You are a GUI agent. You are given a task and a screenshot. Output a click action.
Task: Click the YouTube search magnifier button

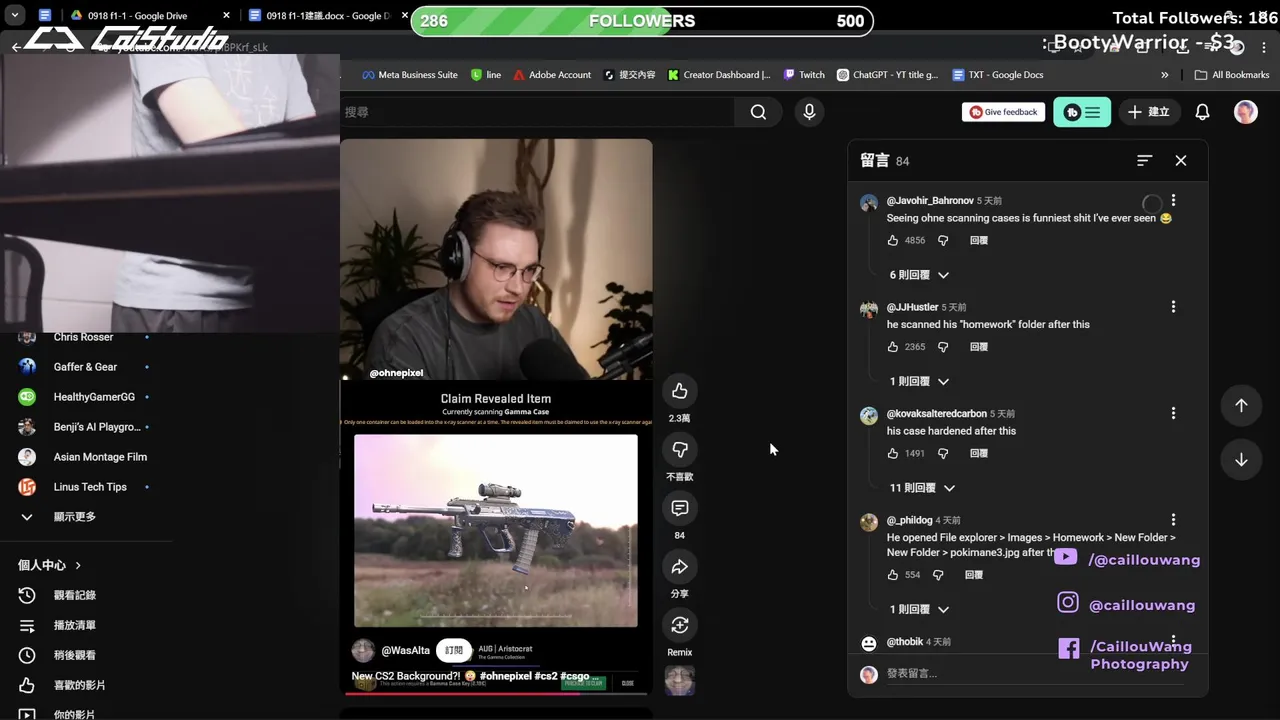pos(758,112)
